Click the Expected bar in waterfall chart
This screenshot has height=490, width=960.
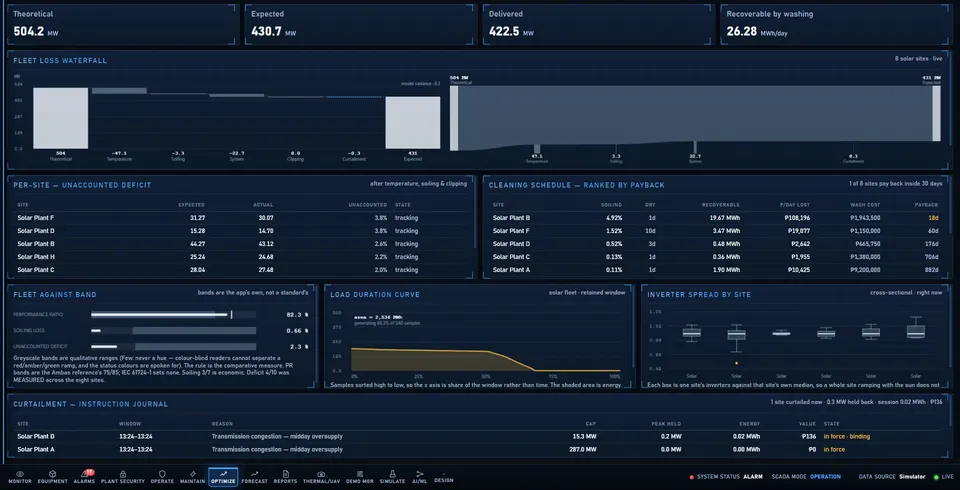(413, 122)
